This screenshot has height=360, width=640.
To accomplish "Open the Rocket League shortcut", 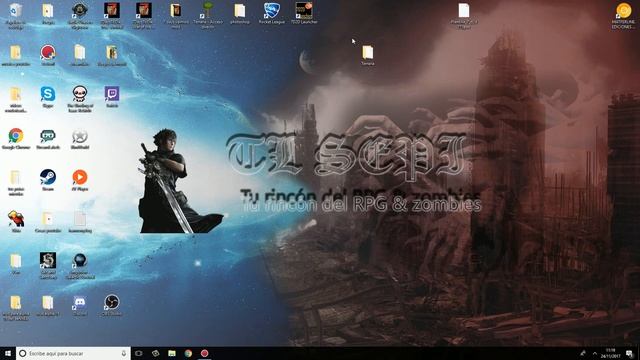I will point(271,11).
